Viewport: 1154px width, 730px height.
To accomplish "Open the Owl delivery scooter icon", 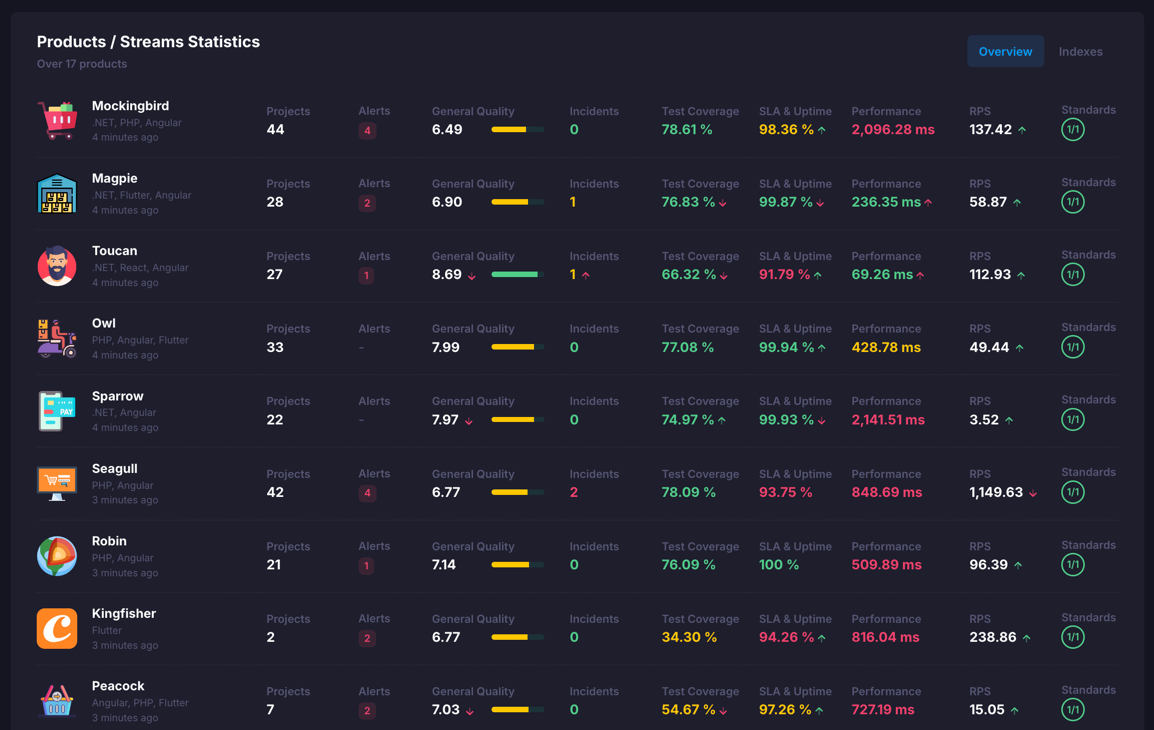I will pyautogui.click(x=57, y=338).
